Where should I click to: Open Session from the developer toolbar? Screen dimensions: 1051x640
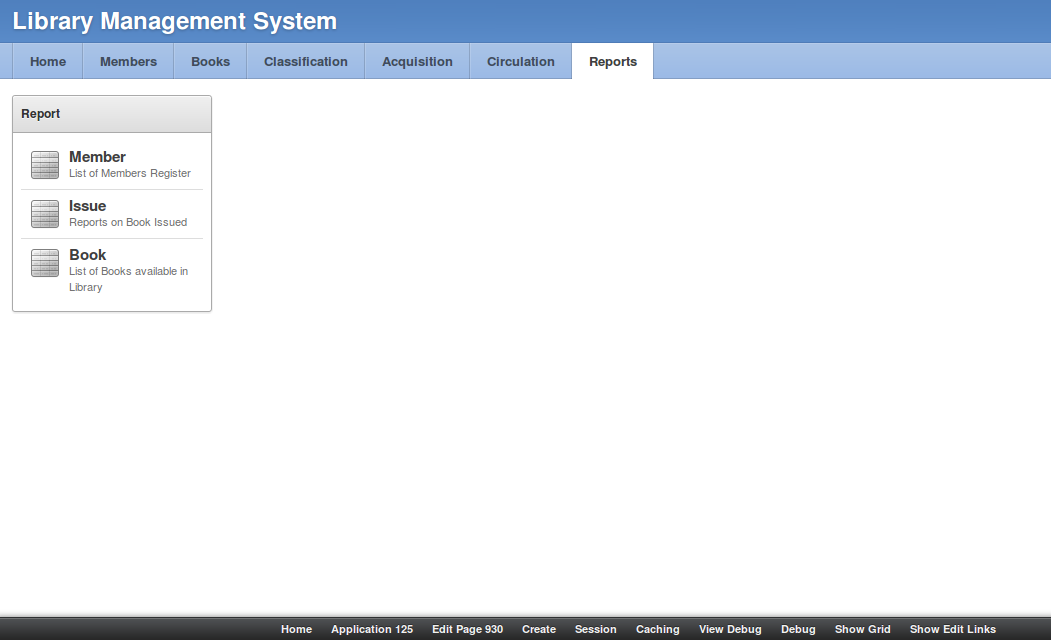(x=595, y=629)
